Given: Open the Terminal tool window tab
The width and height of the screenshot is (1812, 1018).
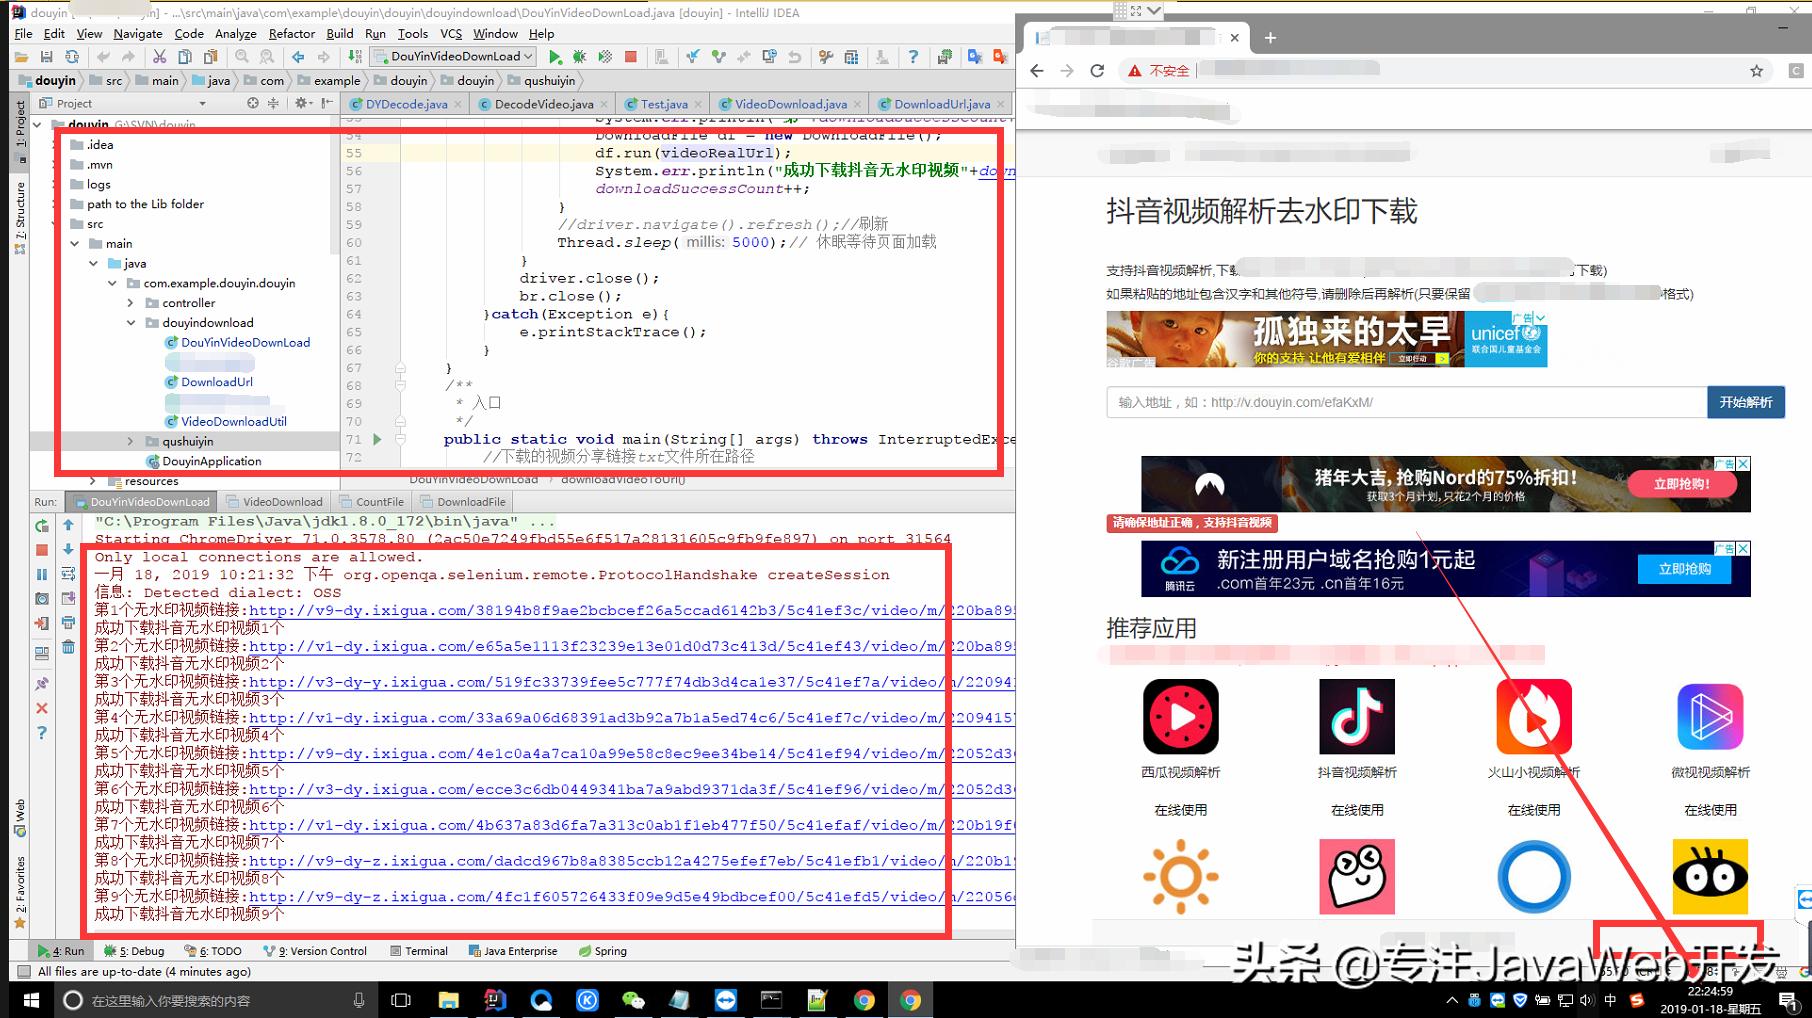Looking at the screenshot, I should tap(420, 950).
